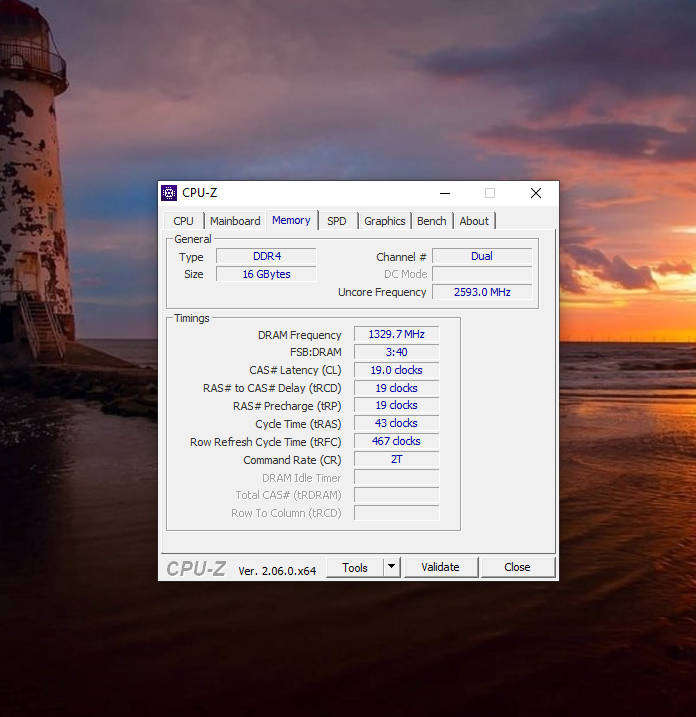Click the Tools button
Viewport: 696px width, 717px height.
coord(355,567)
